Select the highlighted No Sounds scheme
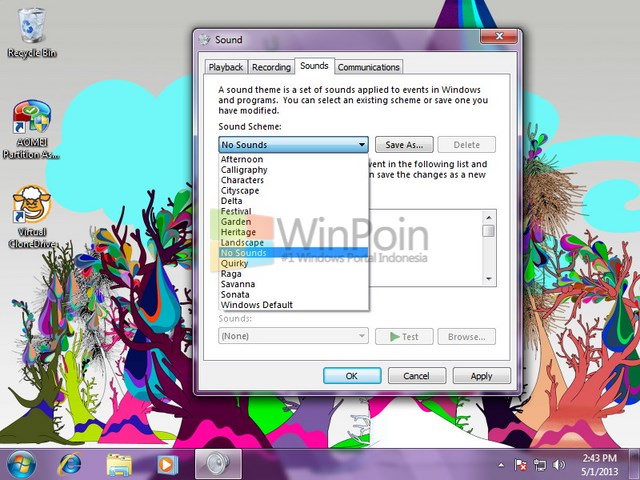 [x=293, y=253]
